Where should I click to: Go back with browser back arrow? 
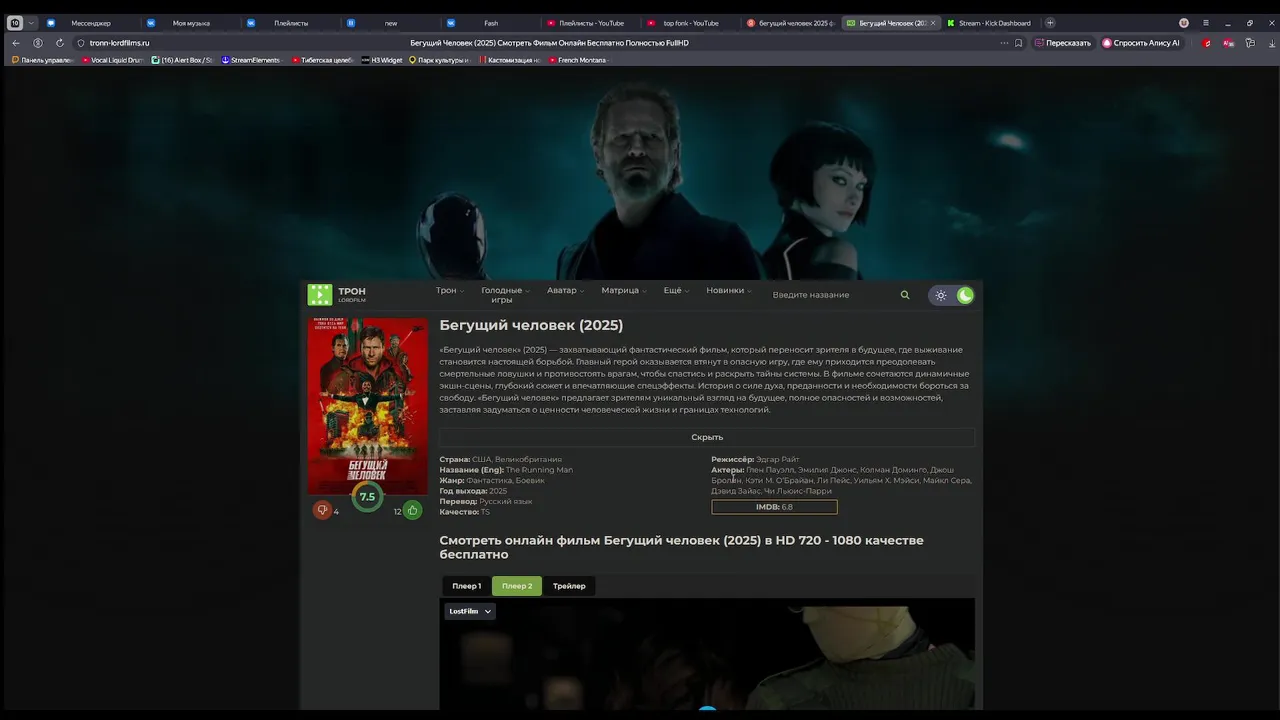point(15,43)
